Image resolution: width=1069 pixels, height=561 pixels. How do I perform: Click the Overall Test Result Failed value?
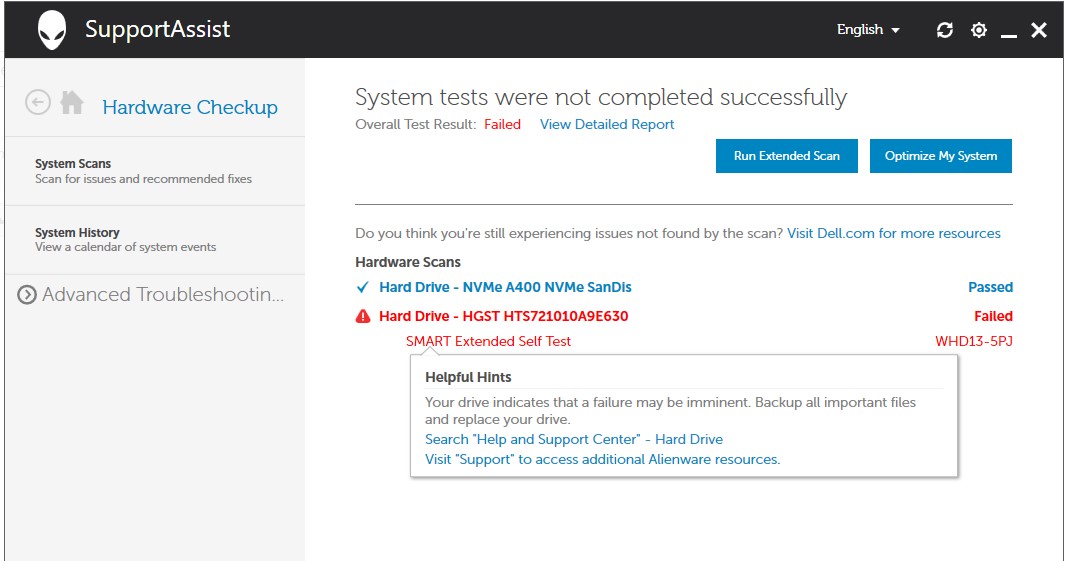click(502, 125)
